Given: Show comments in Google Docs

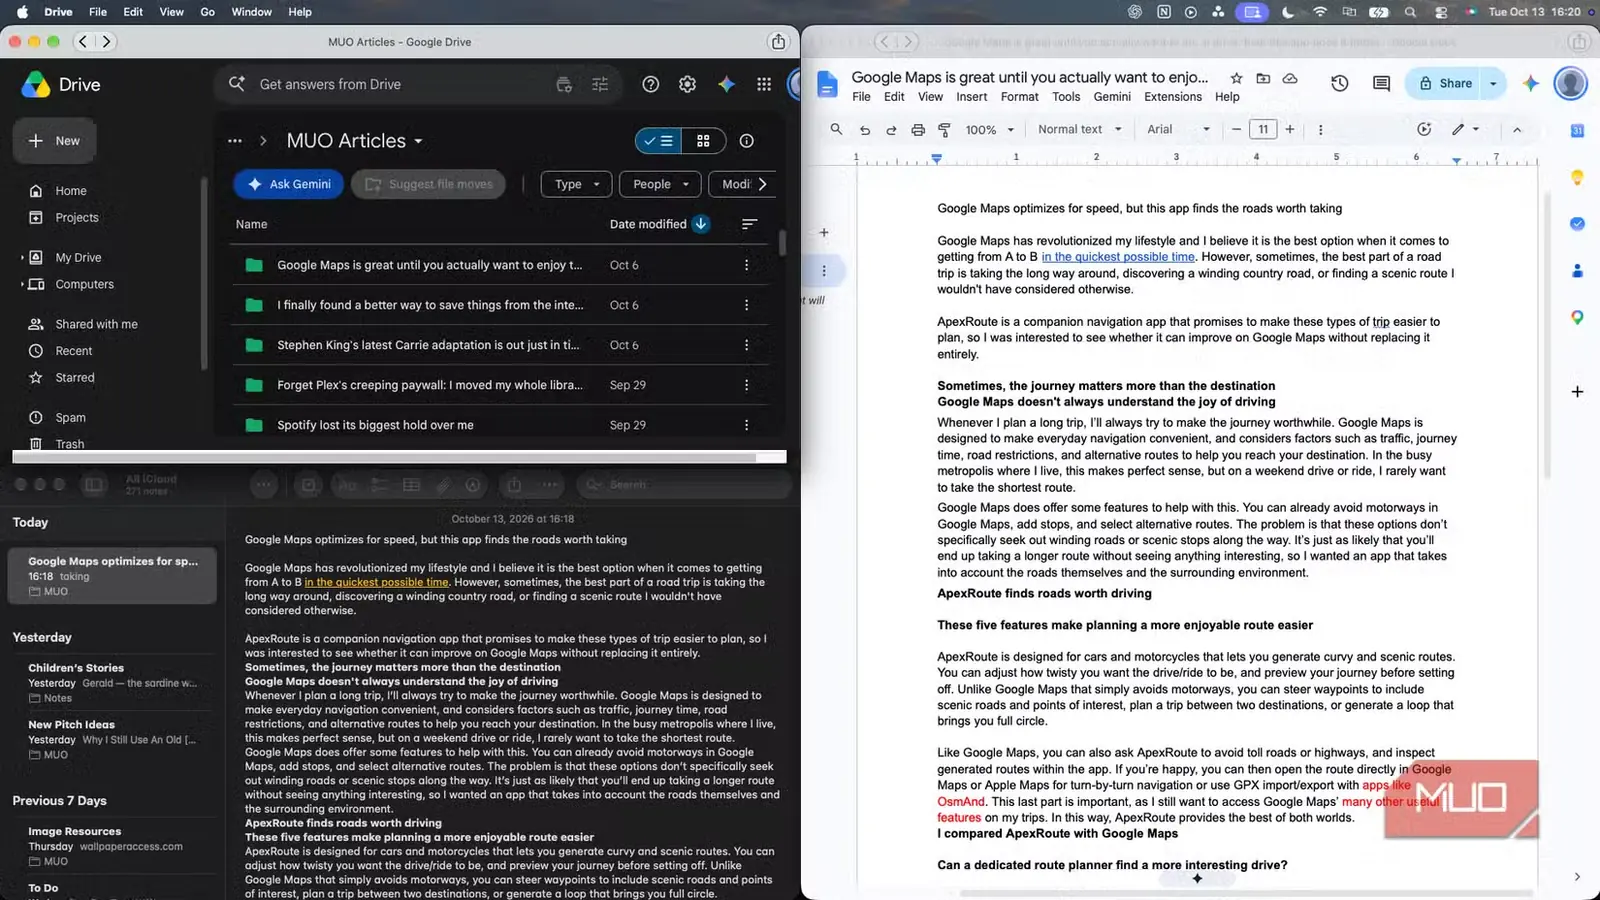Looking at the screenshot, I should [x=1381, y=84].
